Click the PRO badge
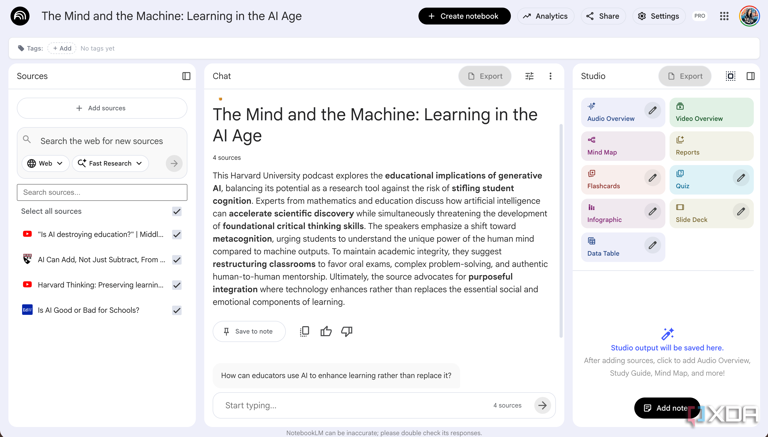The height and width of the screenshot is (437, 768). coord(699,16)
